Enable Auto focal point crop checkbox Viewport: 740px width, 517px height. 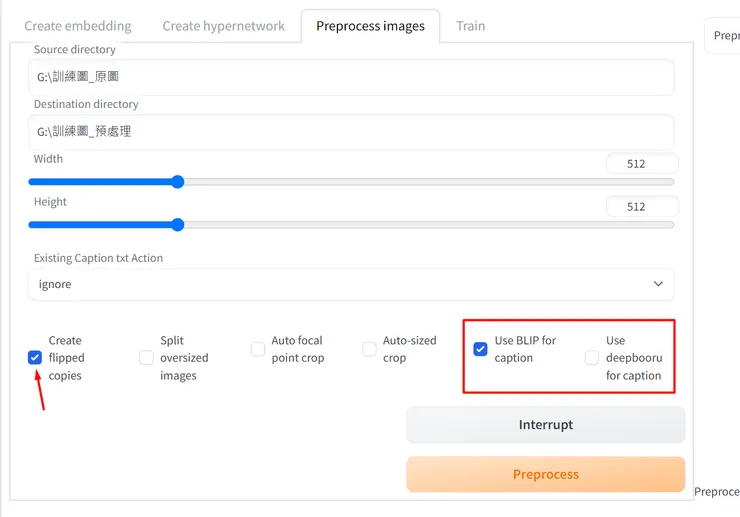(258, 349)
